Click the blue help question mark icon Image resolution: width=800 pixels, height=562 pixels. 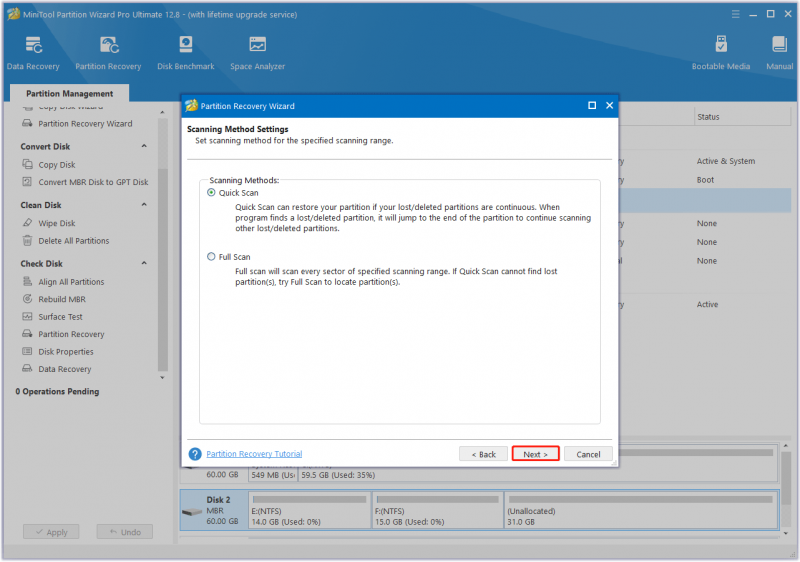(x=194, y=454)
